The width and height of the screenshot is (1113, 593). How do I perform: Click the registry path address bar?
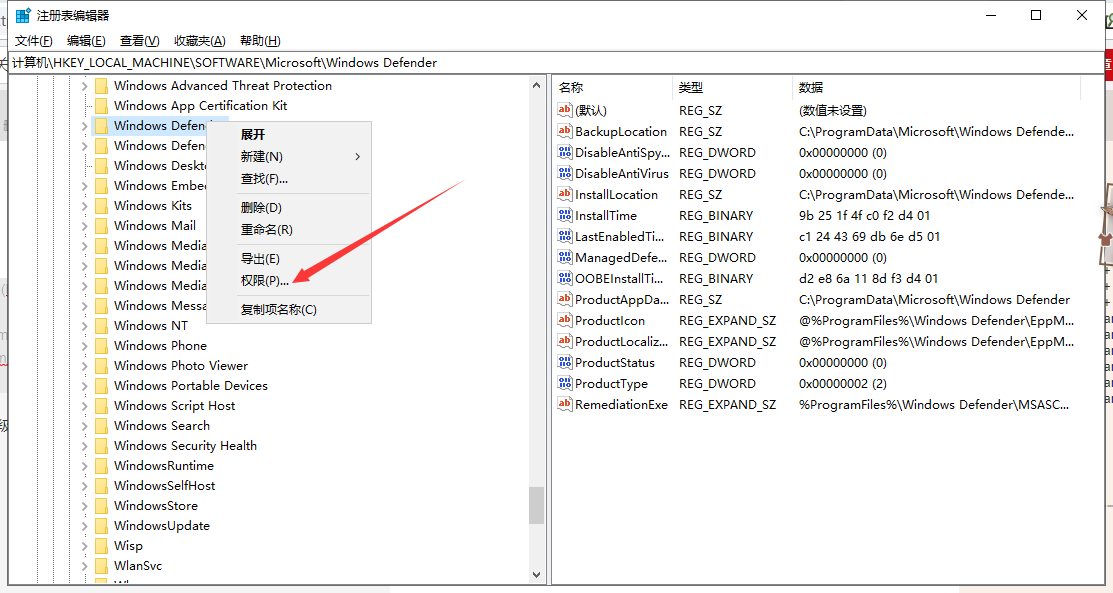click(556, 62)
